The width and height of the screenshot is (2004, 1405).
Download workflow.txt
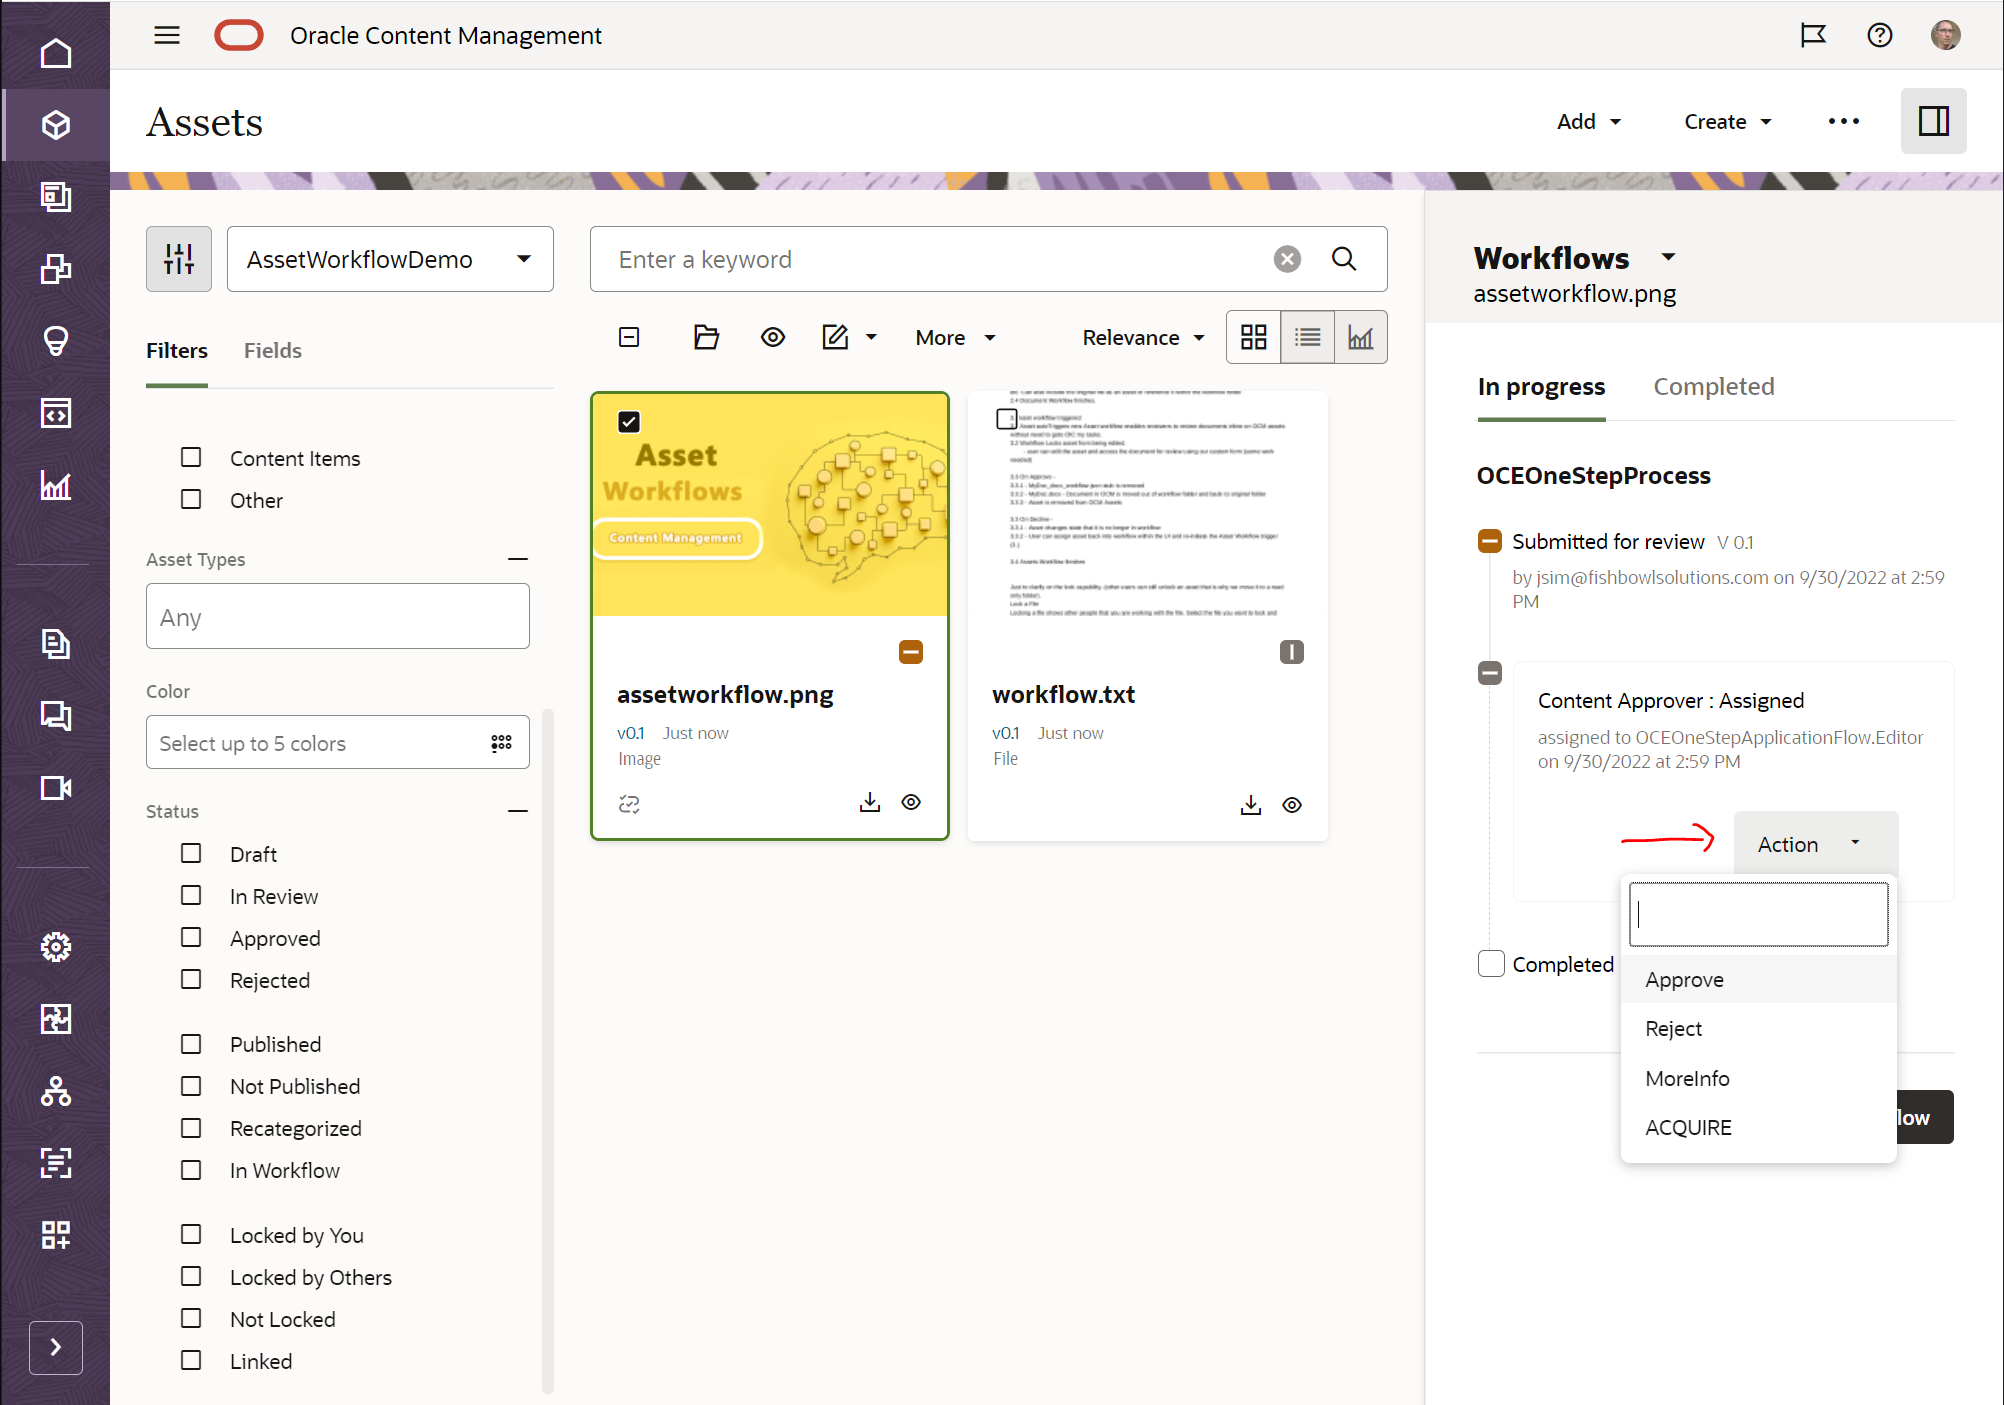[1251, 805]
